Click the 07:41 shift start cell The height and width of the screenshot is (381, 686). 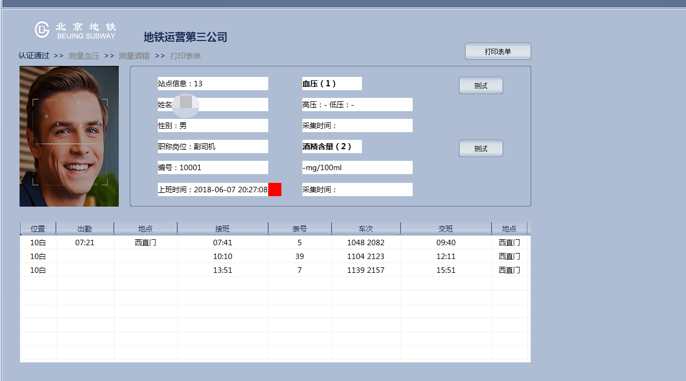pos(222,243)
